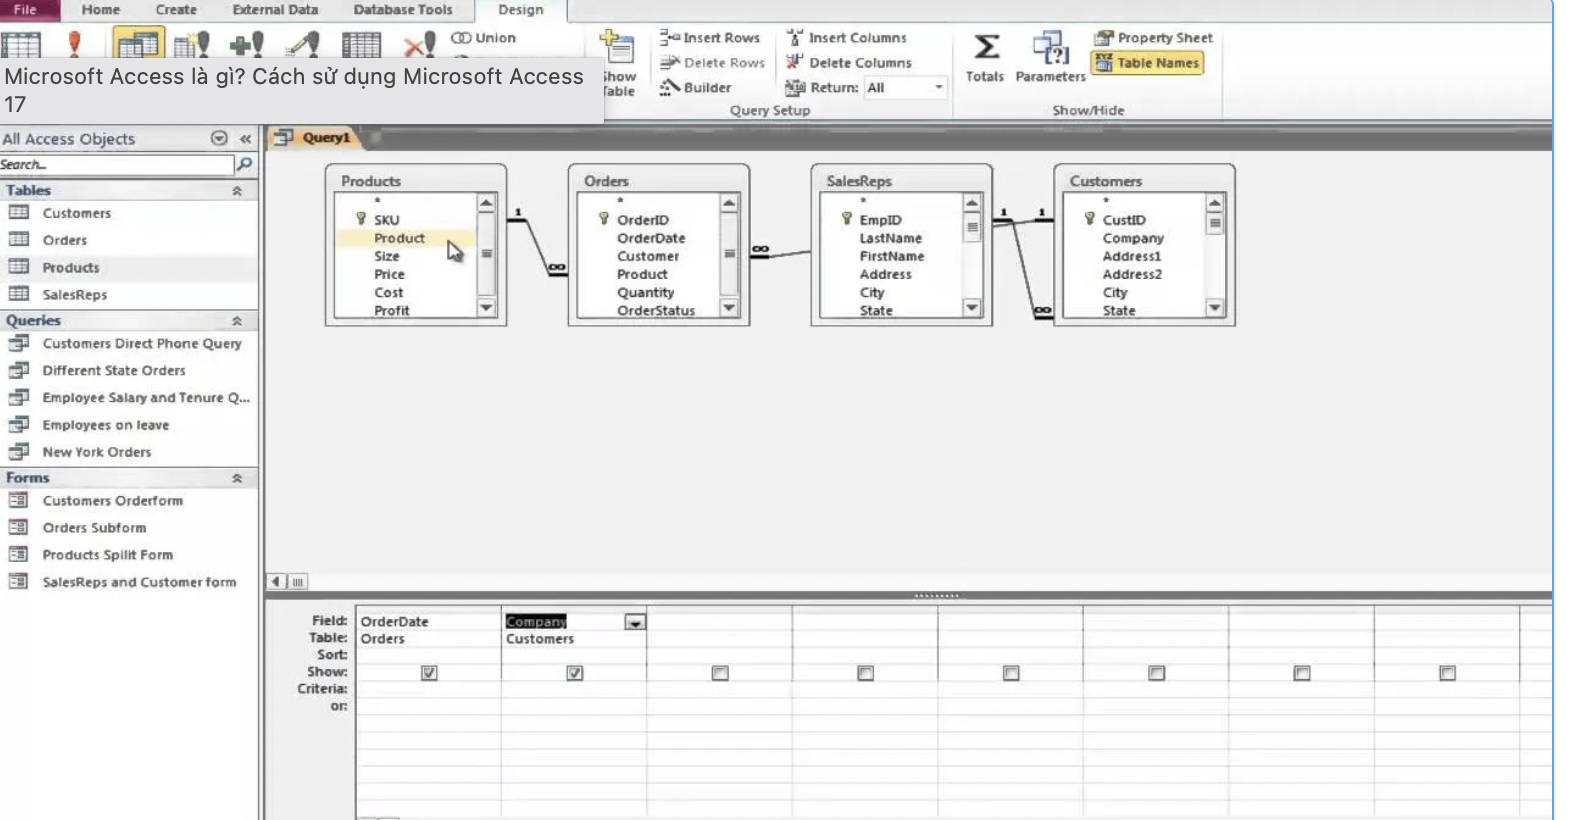Open the All Access Objects dropdown menu
Screen dimensions: 1576x820
pos(219,139)
